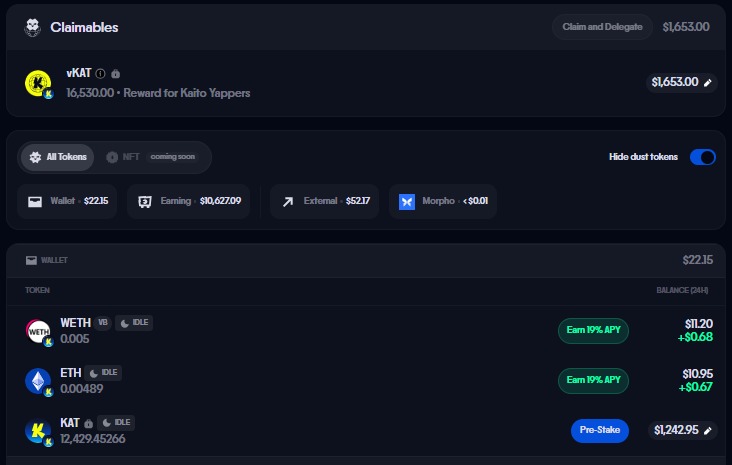Open the External $52.17 filter
Image resolution: width=732 pixels, height=465 pixels.
pos(325,201)
